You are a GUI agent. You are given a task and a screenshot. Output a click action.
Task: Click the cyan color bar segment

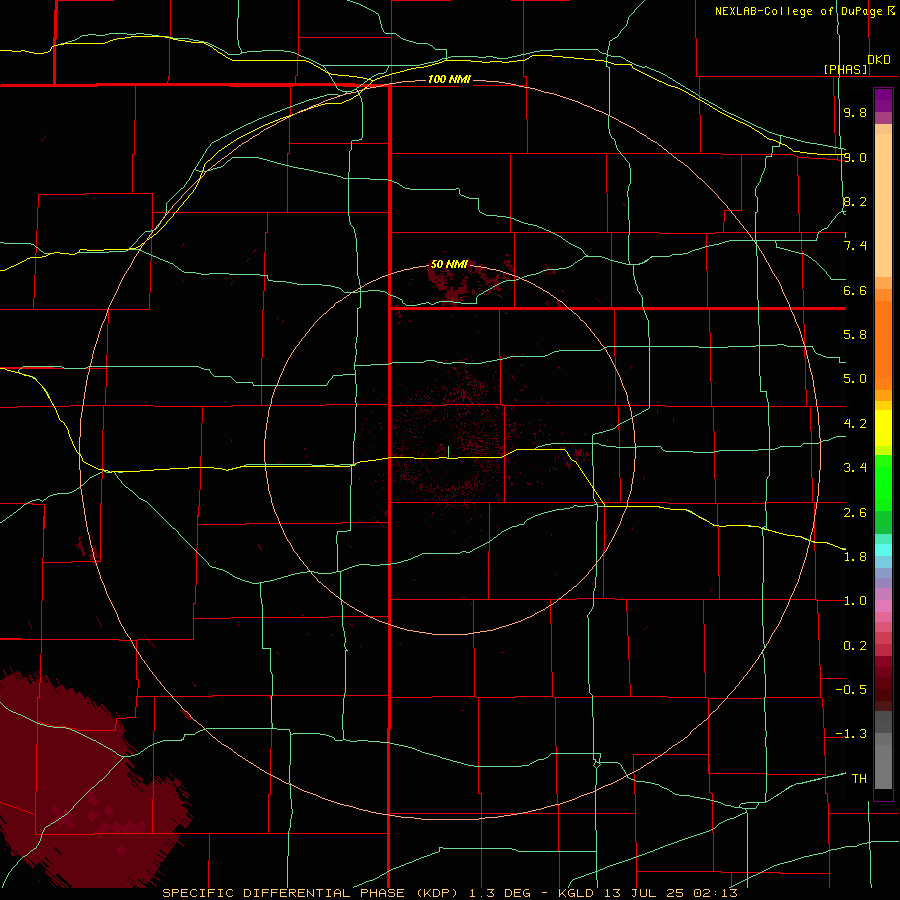pyautogui.click(x=883, y=550)
